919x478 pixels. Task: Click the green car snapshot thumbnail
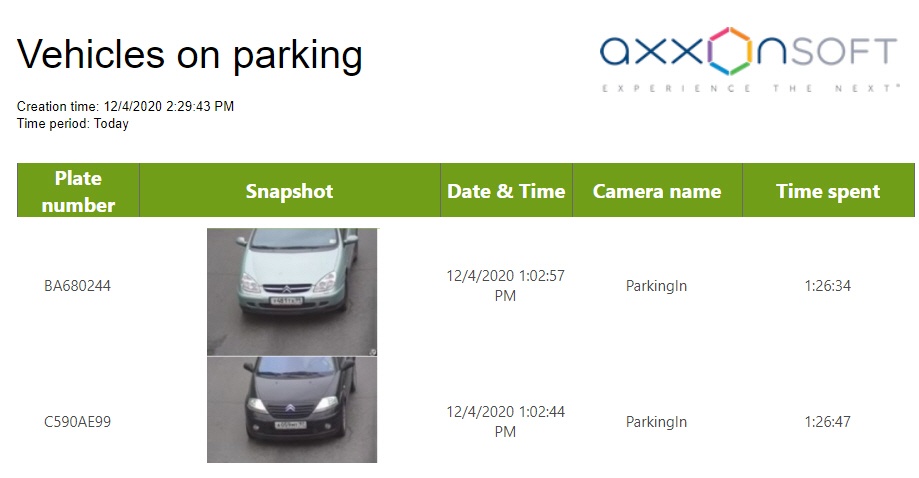[292, 291]
